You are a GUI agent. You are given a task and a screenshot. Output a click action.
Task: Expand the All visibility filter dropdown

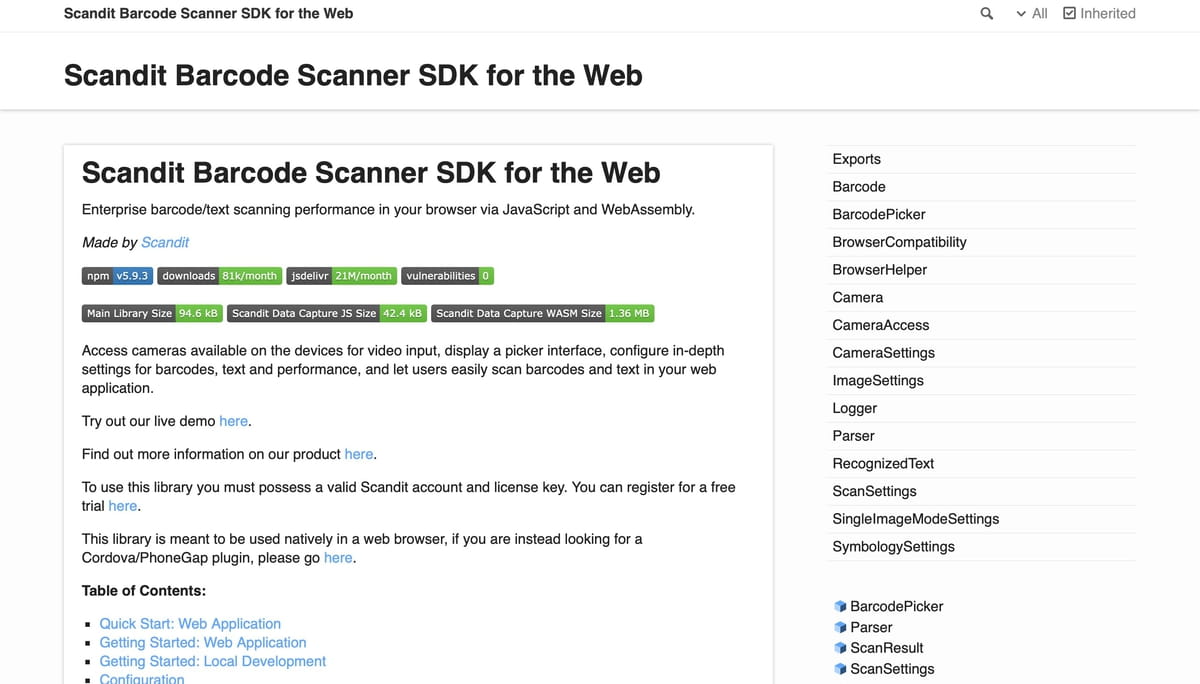[1031, 14]
